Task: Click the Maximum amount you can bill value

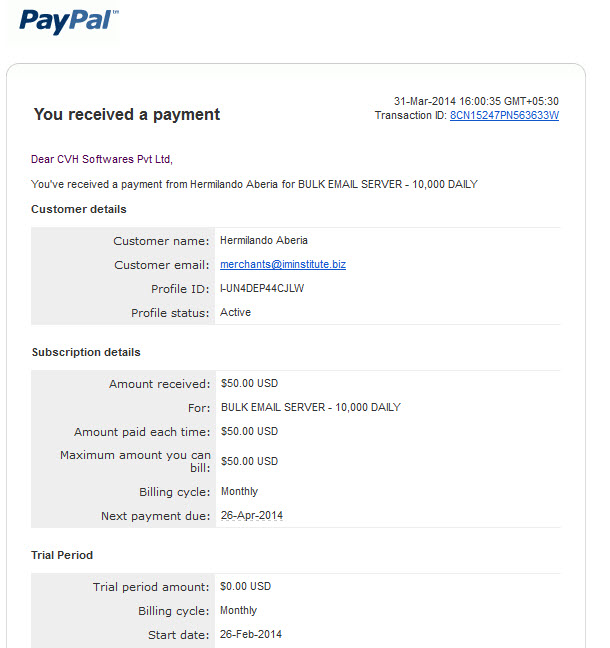Action: pyautogui.click(x=249, y=461)
